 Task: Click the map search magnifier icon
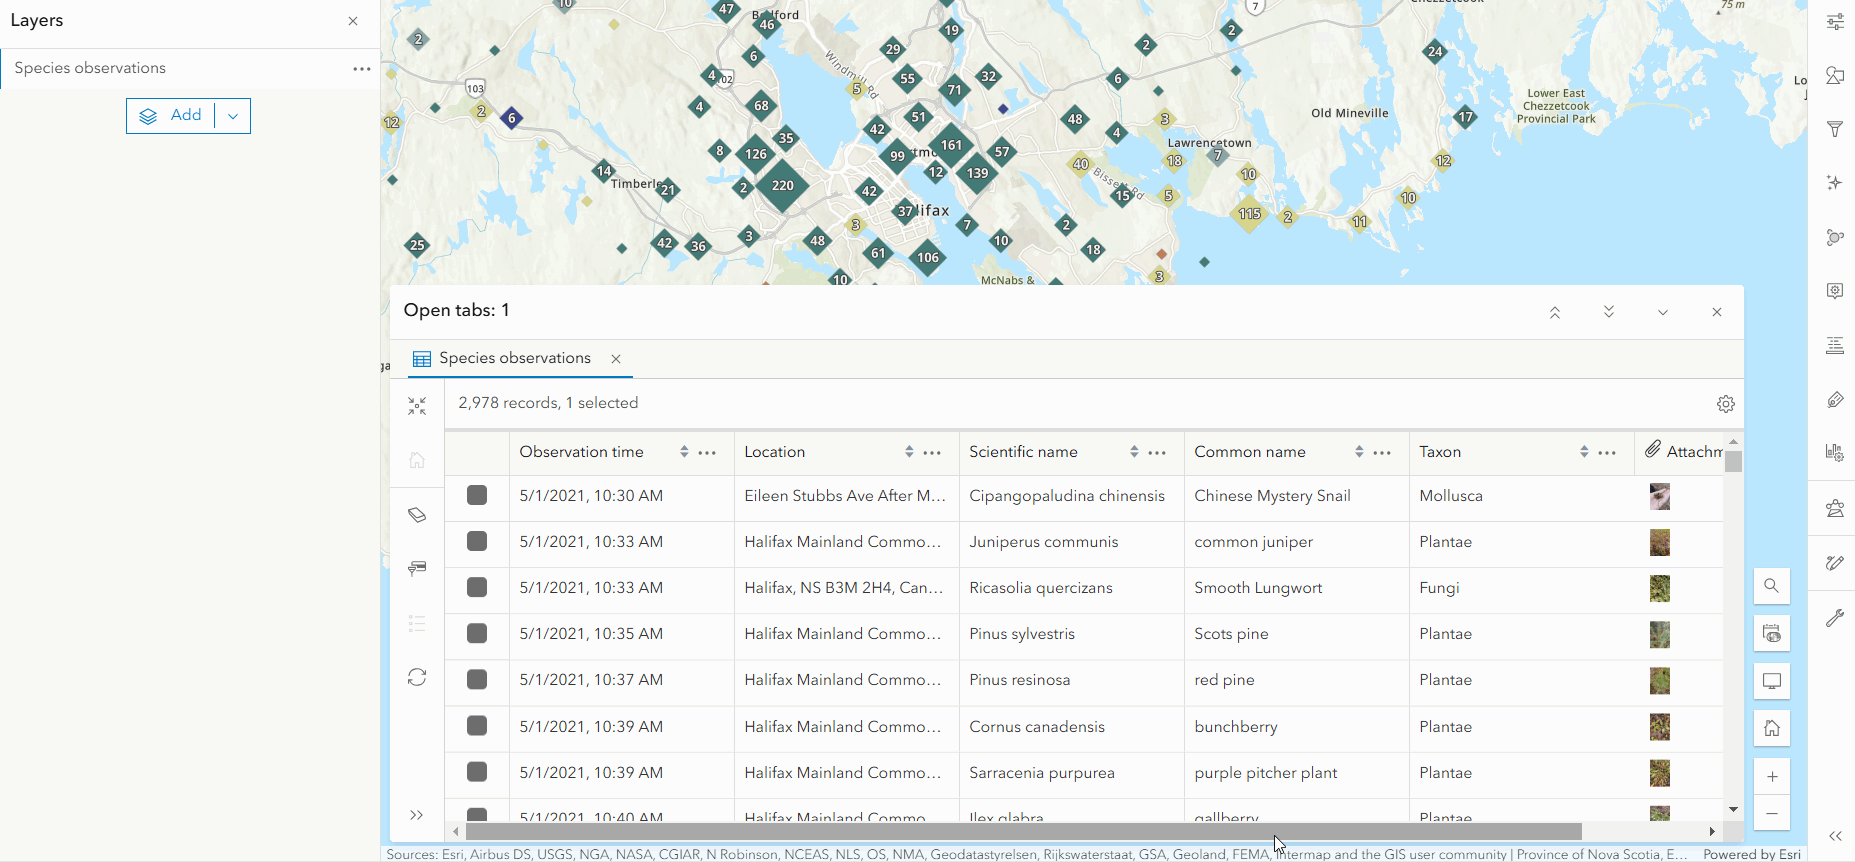1771,586
